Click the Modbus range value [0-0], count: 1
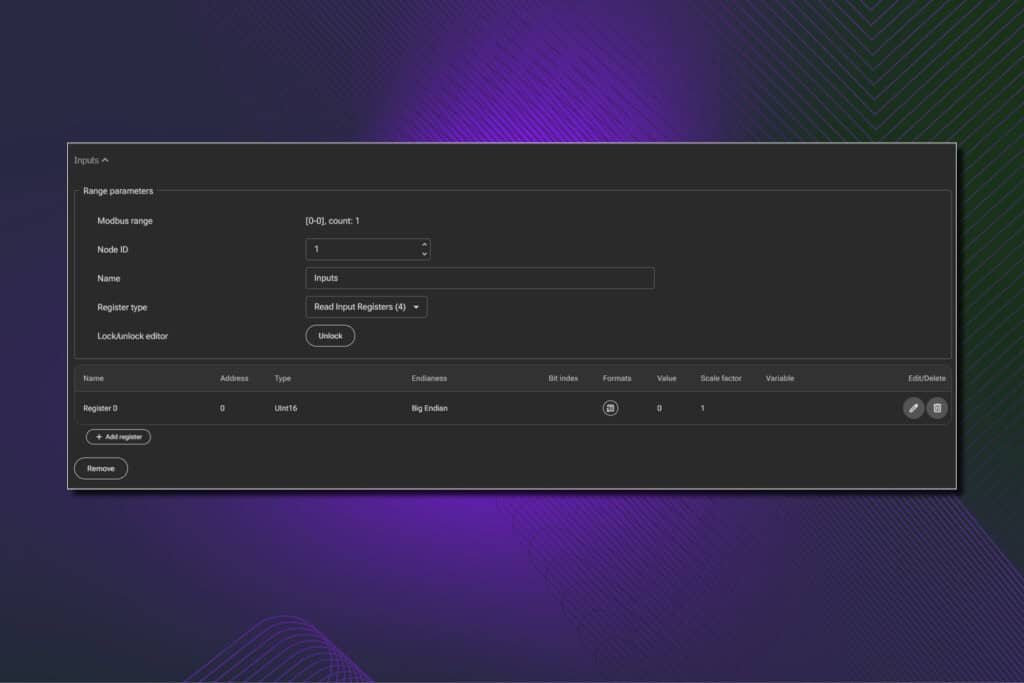This screenshot has height=683, width=1024. [x=332, y=221]
